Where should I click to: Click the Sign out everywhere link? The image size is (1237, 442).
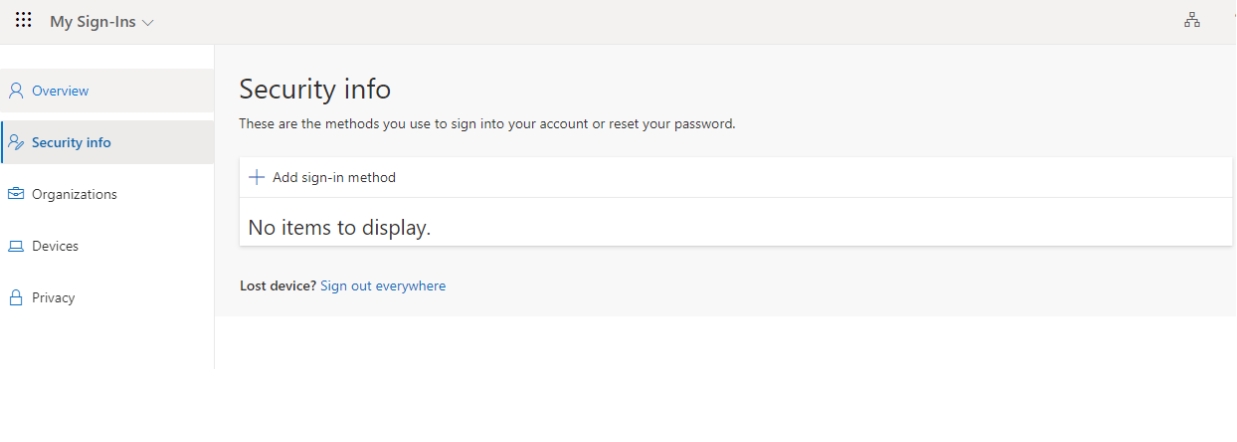(383, 286)
